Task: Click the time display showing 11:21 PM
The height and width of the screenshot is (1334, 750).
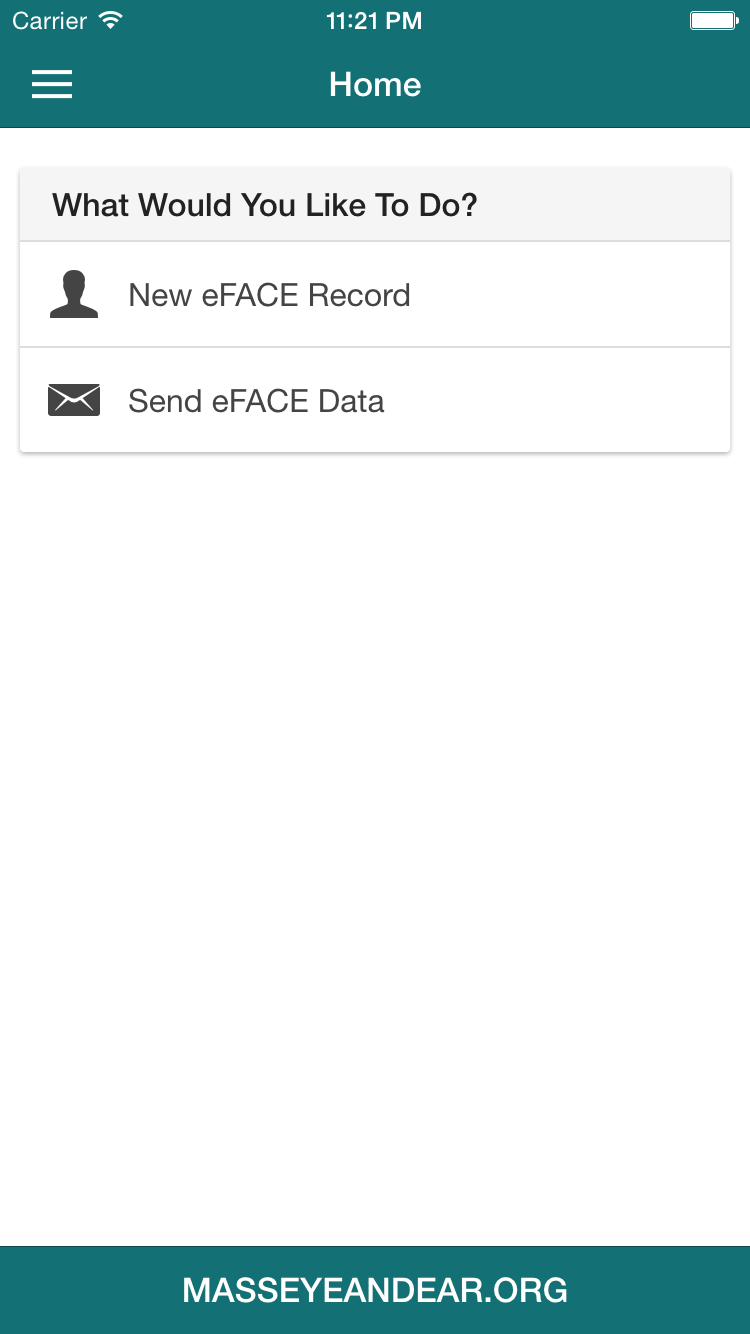Action: [x=375, y=19]
